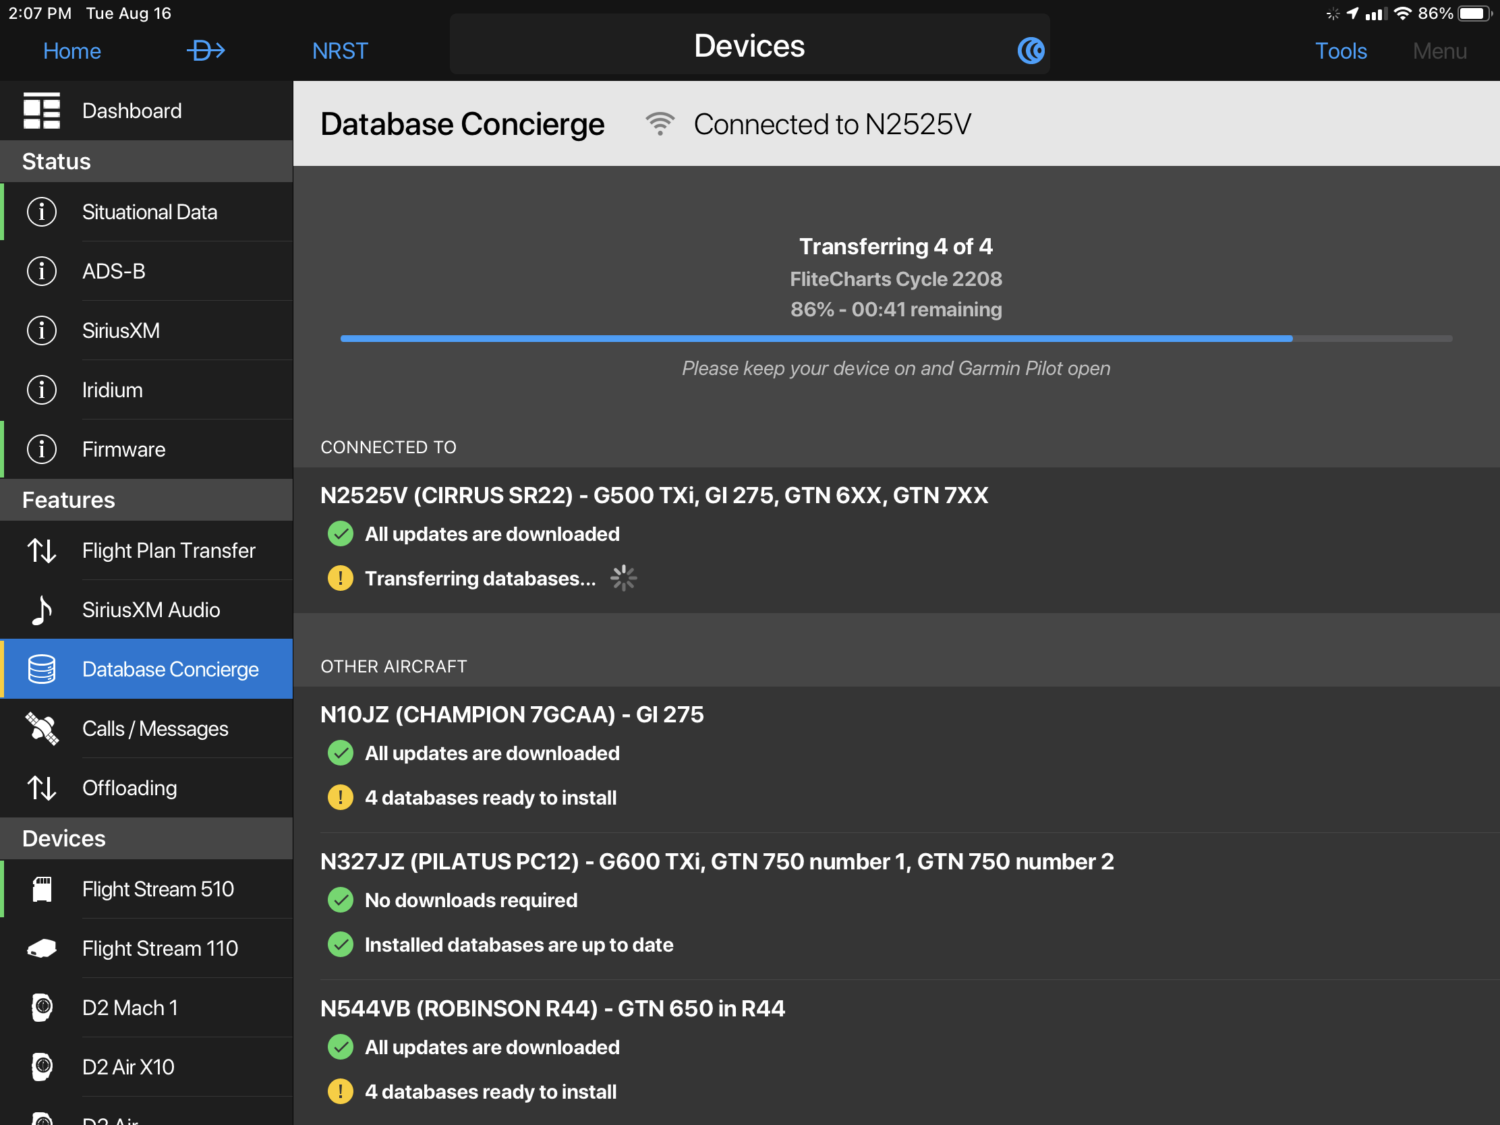Tap the Wi-Fi icon beside Database Concierge
1500x1125 pixels.
pyautogui.click(x=660, y=123)
